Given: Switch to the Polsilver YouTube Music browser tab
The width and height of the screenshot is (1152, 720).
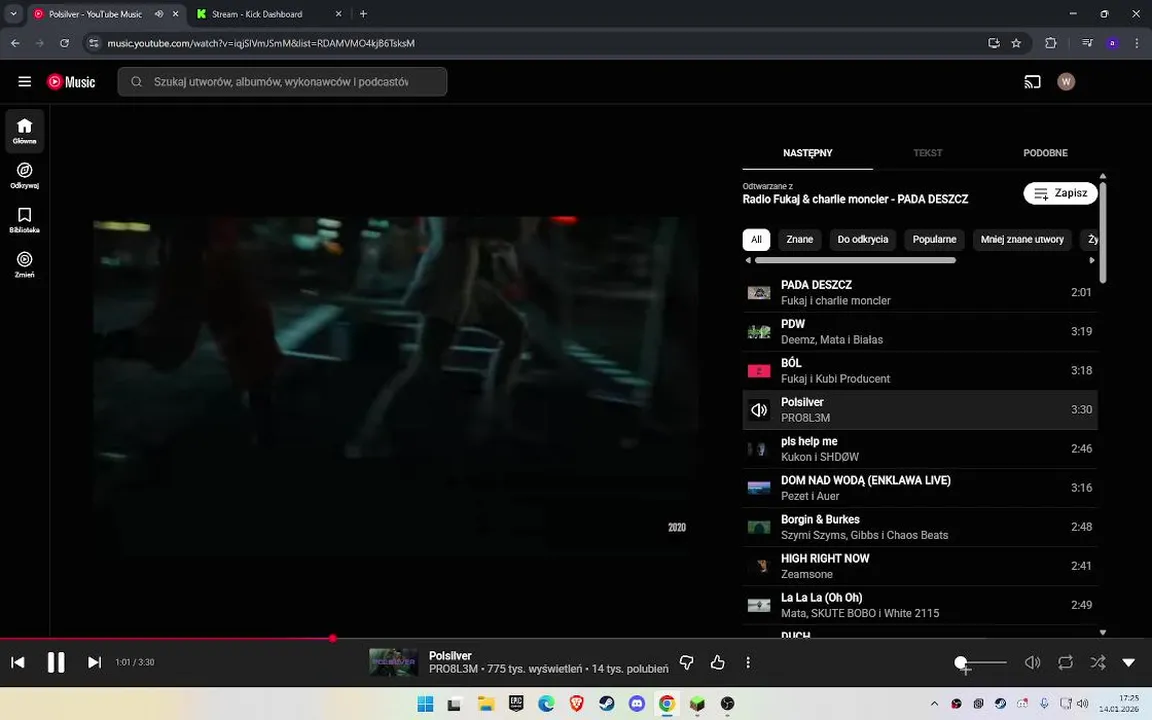Looking at the screenshot, I should [x=96, y=14].
